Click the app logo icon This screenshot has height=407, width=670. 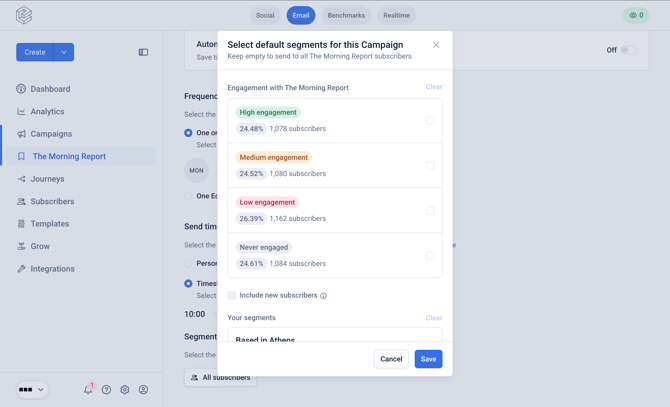pyautogui.click(x=24, y=15)
